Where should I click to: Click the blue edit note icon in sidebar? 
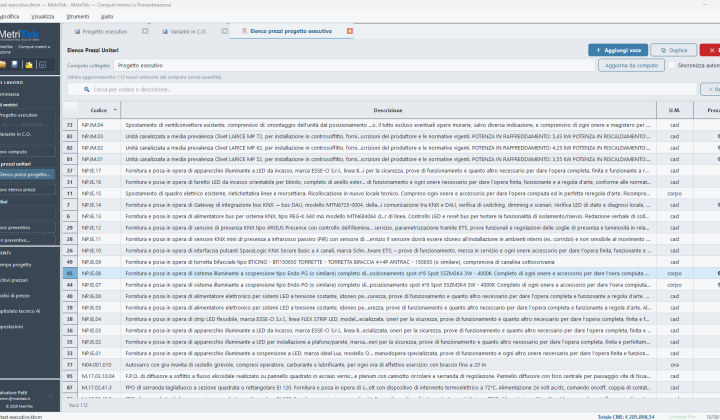43,65
